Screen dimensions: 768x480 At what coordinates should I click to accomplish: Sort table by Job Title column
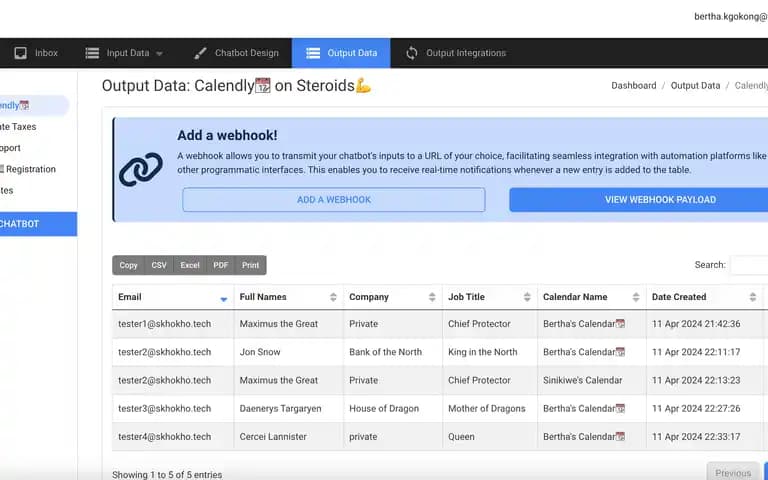pos(490,297)
